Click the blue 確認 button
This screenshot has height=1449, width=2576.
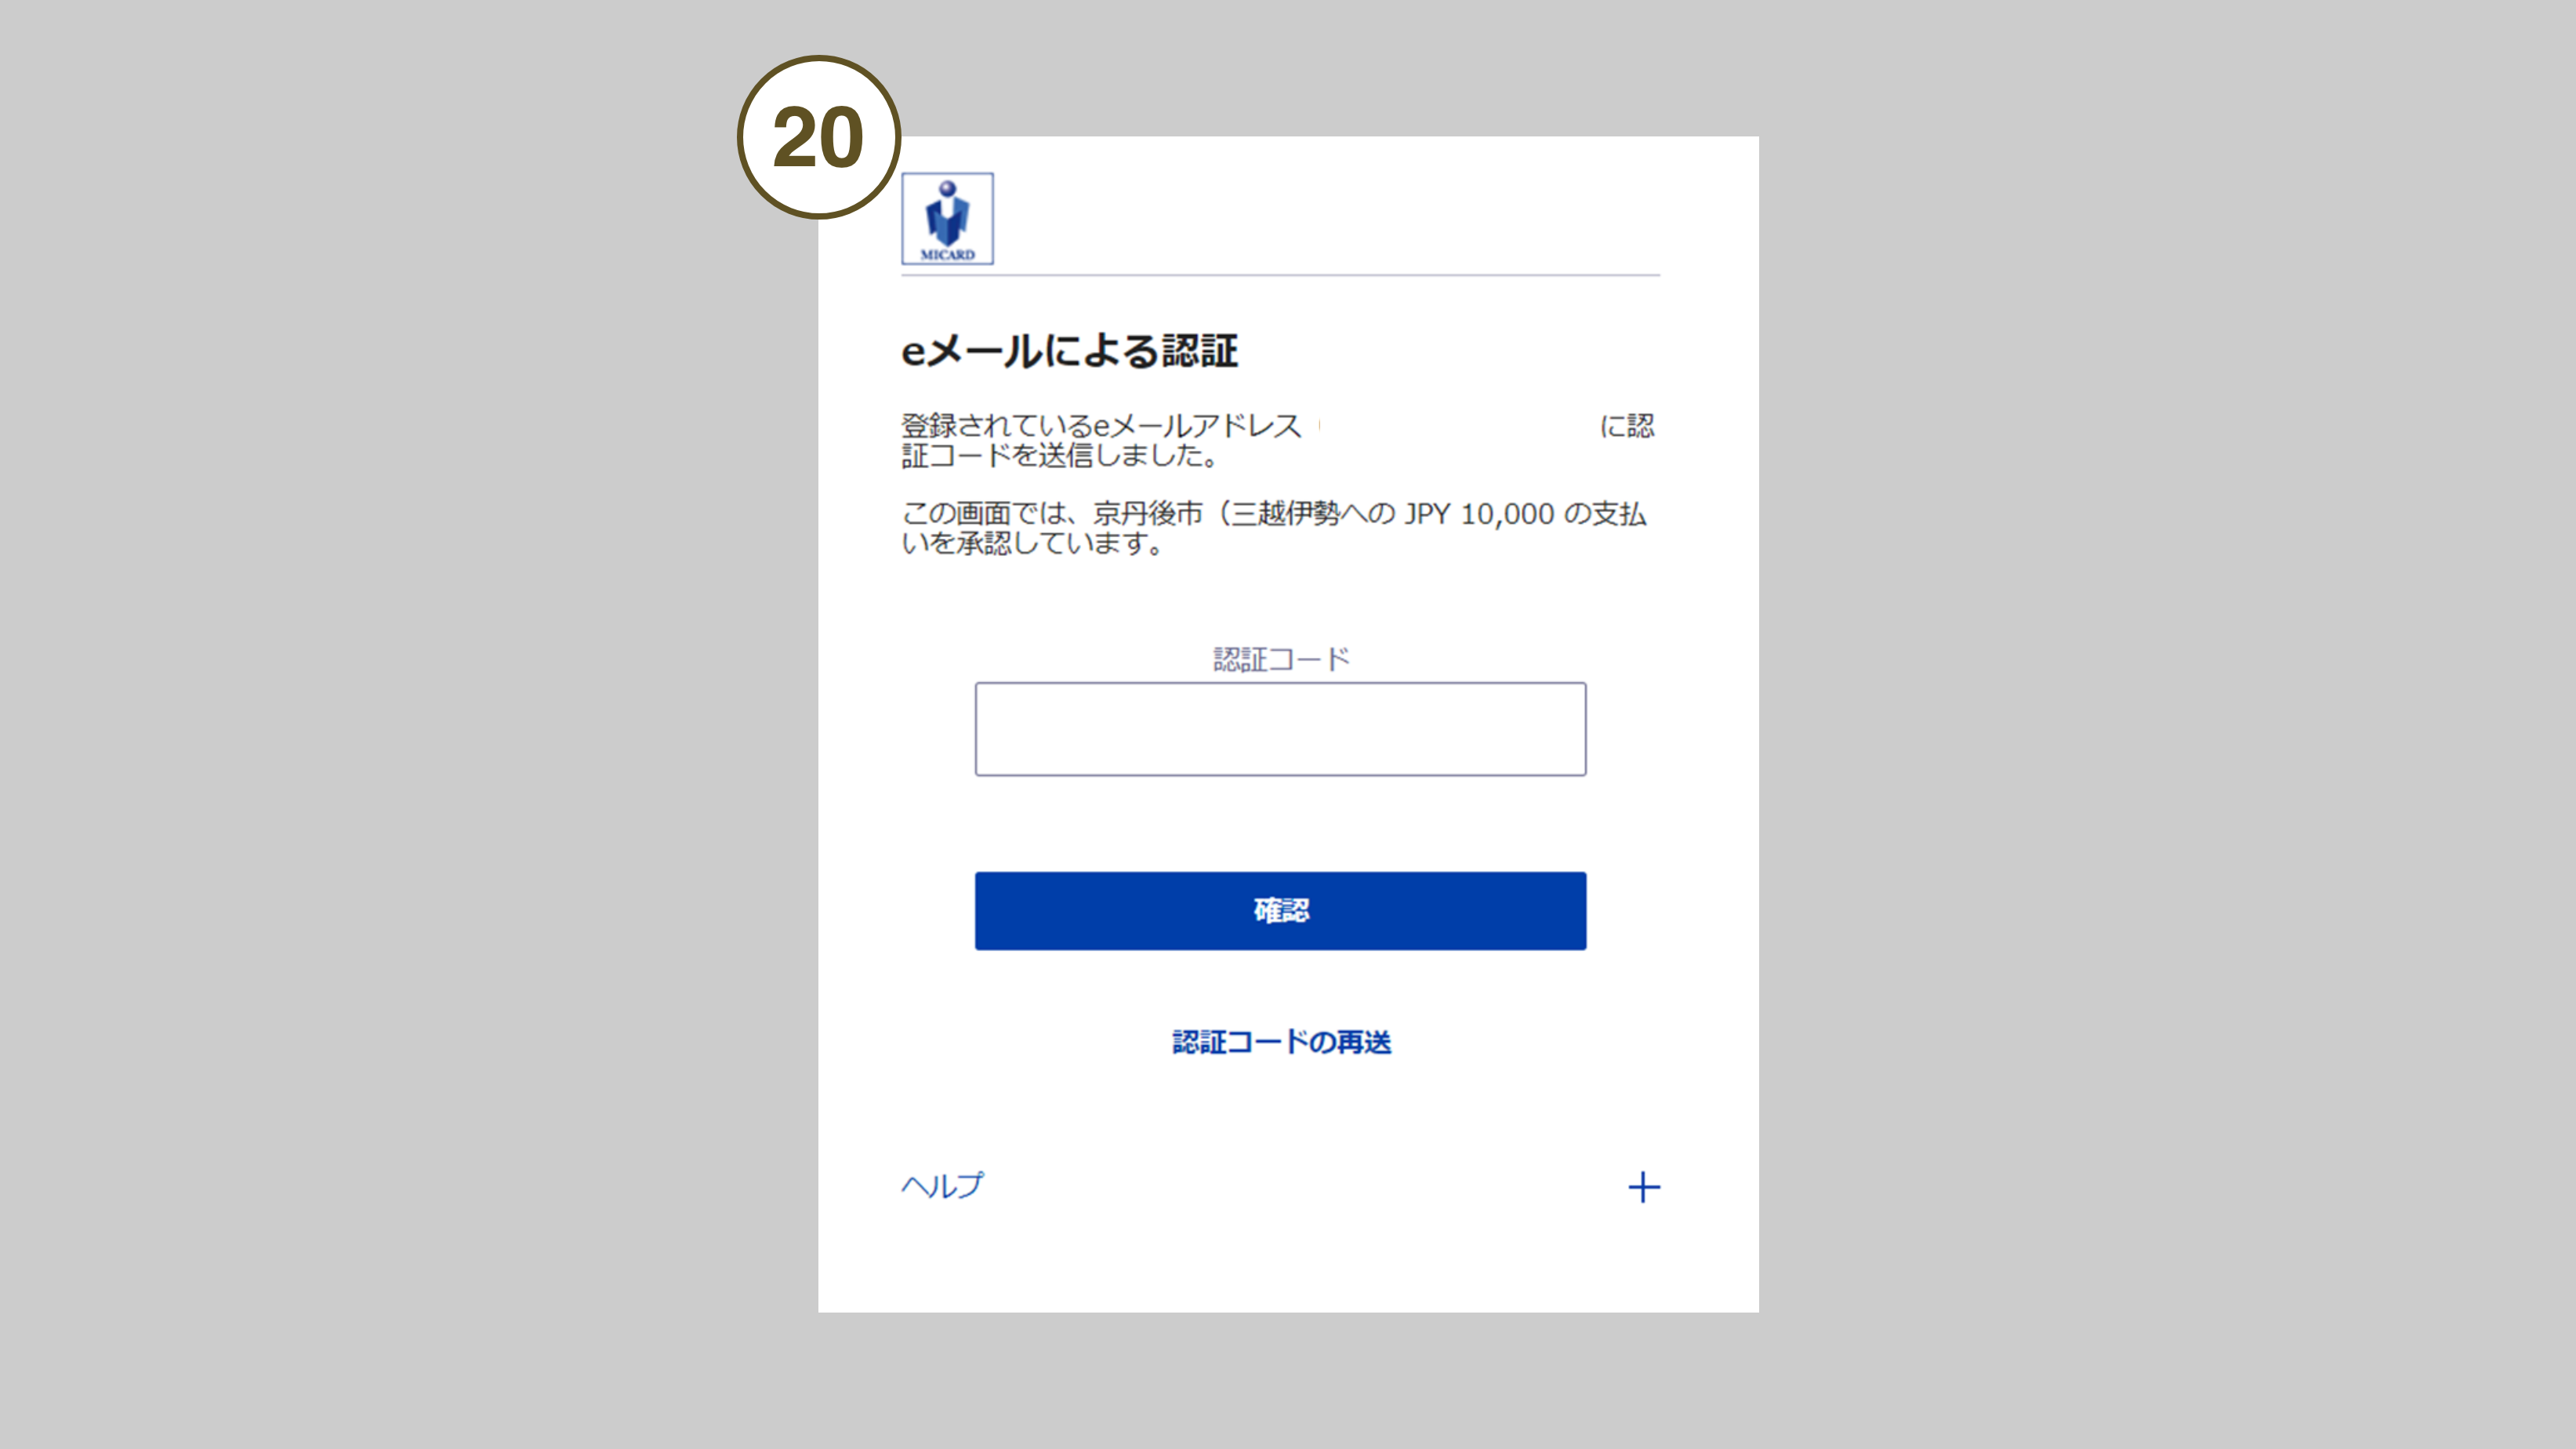point(1280,911)
